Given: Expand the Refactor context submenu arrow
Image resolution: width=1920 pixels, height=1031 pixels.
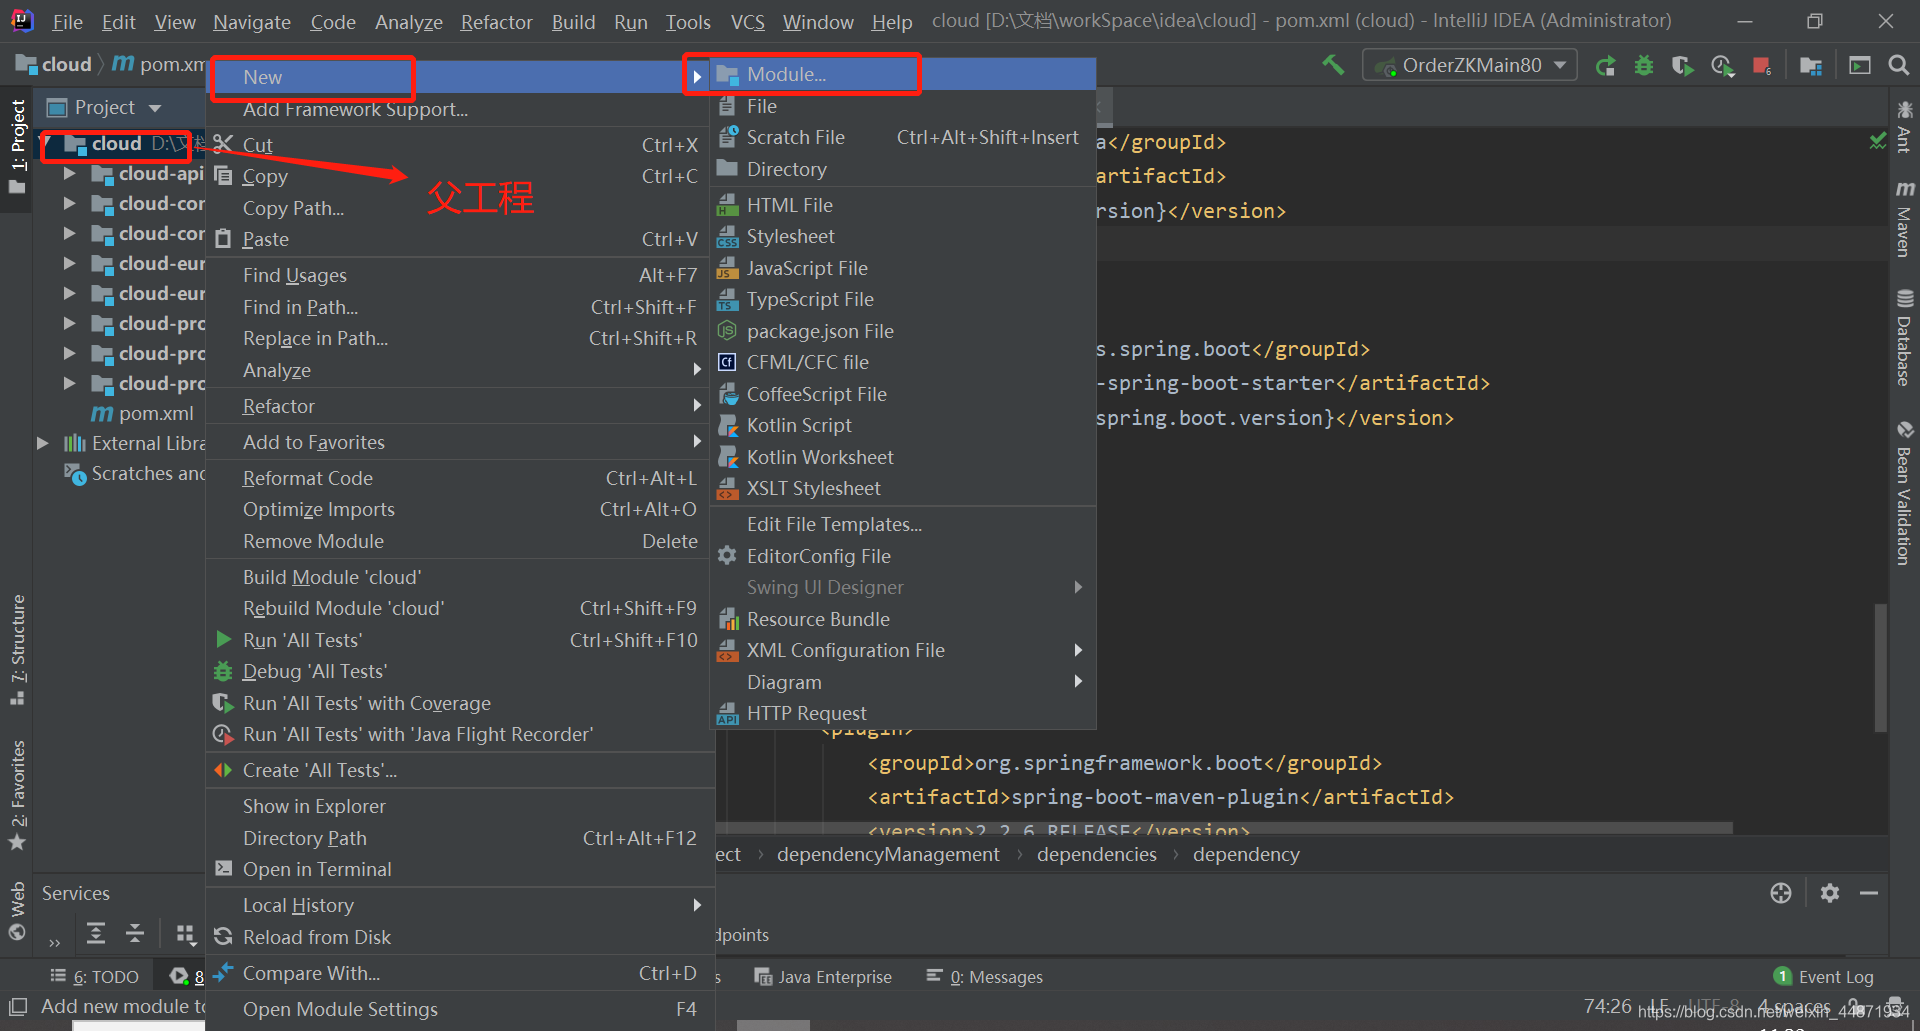Looking at the screenshot, I should pyautogui.click(x=697, y=406).
